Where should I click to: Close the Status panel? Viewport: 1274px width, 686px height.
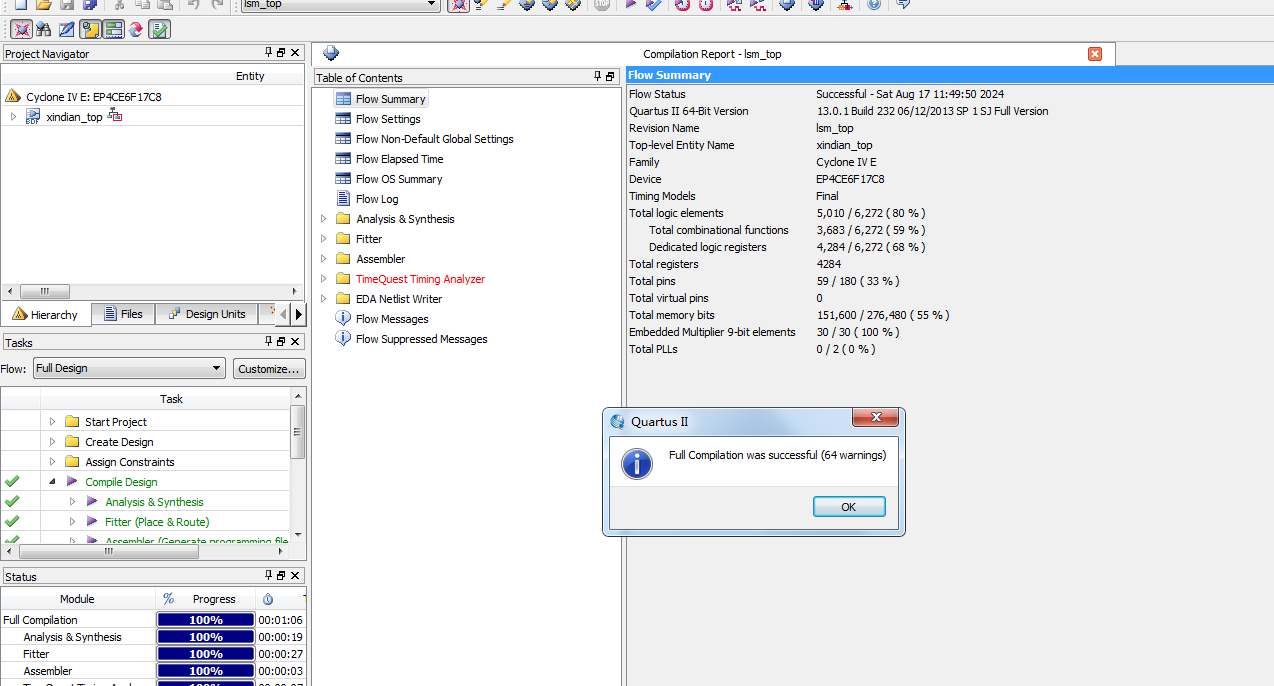tap(295, 576)
